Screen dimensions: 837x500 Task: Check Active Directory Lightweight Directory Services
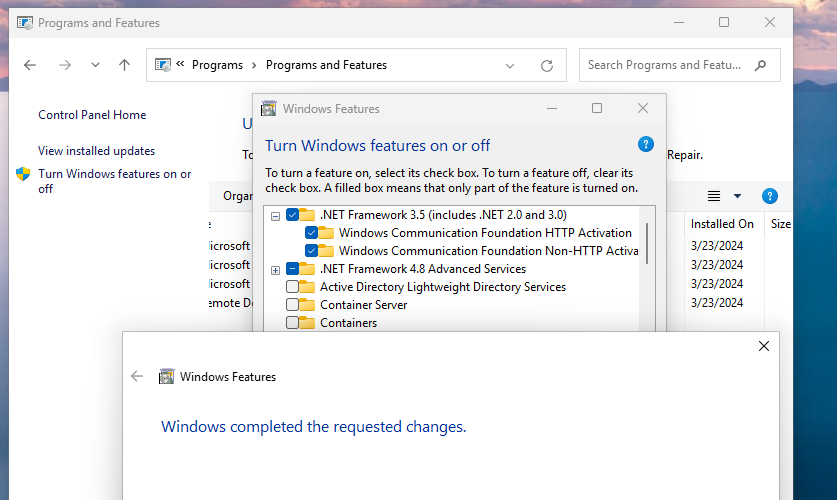tap(293, 287)
